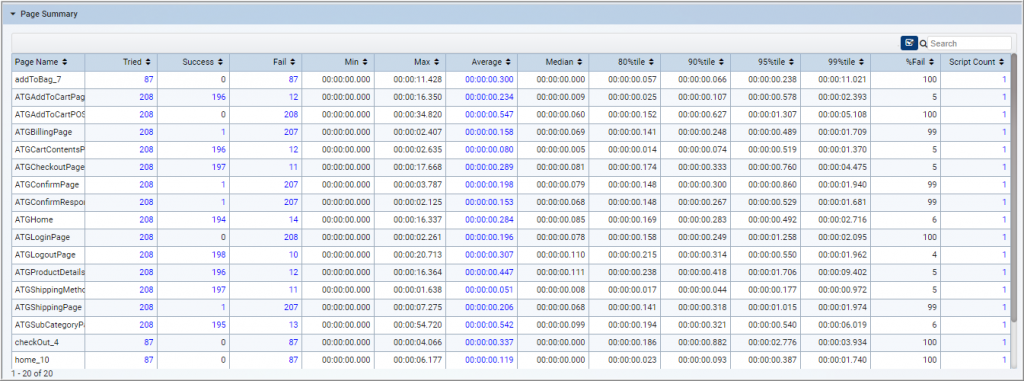
Task: Sort table by Average column
Action: point(490,62)
